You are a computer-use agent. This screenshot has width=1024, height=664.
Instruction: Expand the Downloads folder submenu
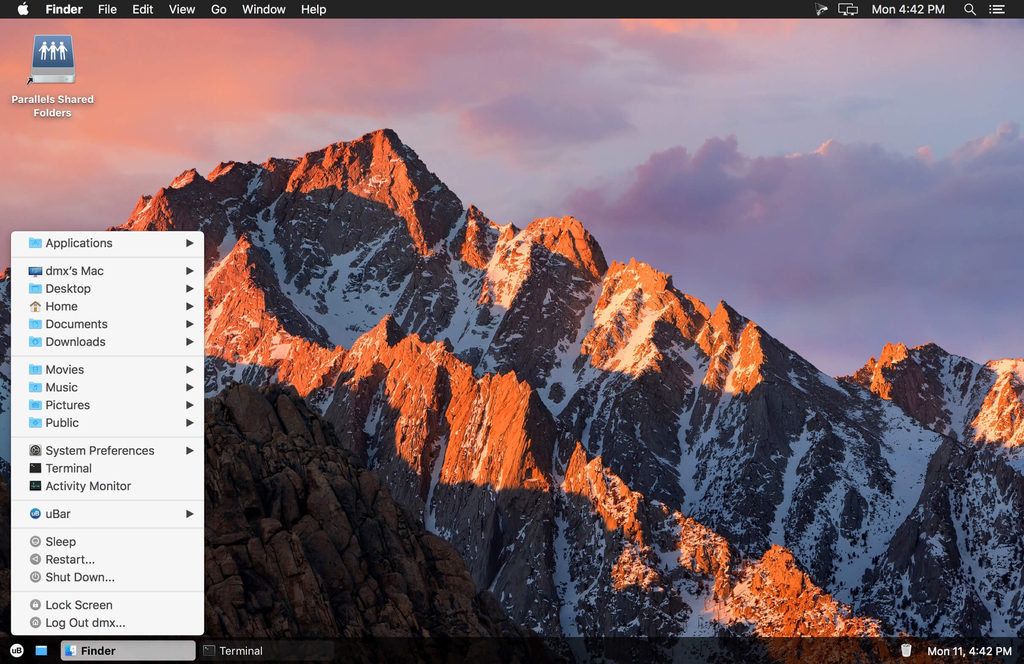coord(107,342)
